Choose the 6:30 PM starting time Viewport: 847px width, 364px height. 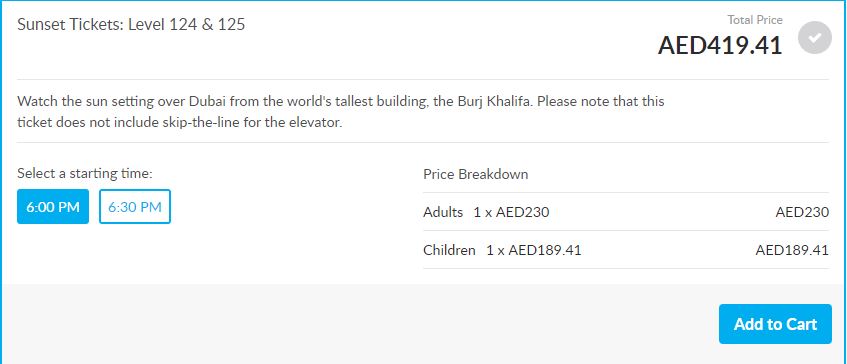[x=135, y=206]
